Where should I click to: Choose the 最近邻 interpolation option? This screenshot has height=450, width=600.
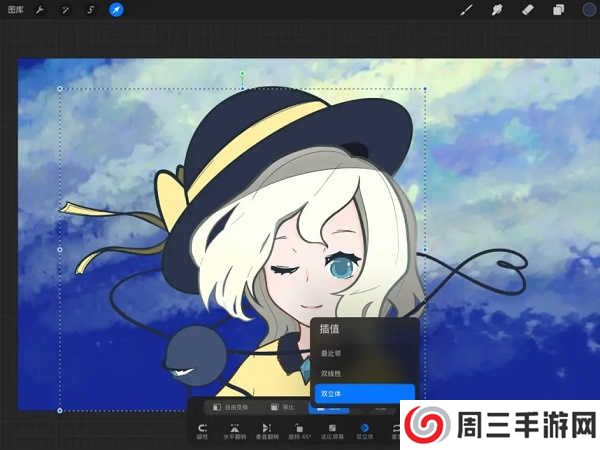(365, 353)
